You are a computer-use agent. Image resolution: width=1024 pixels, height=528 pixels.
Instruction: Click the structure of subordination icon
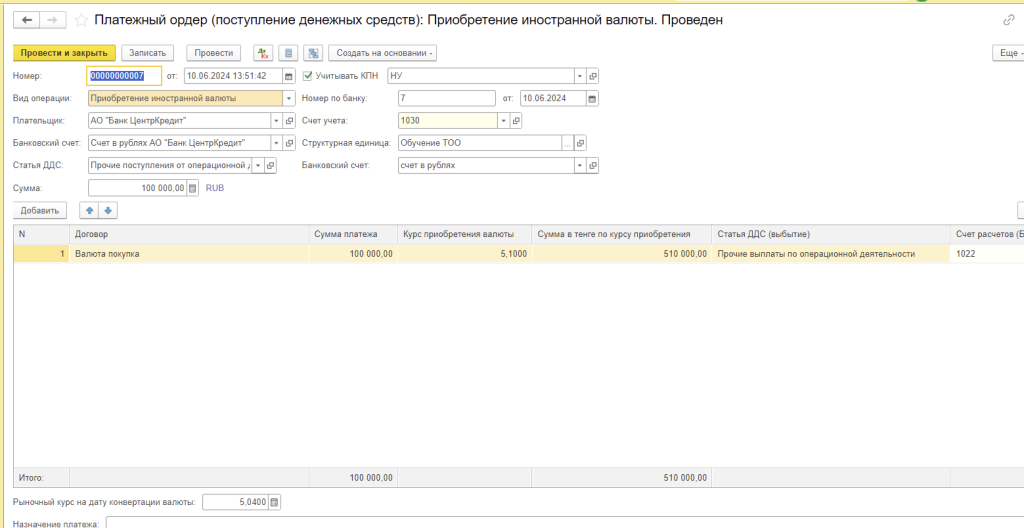[x=313, y=53]
